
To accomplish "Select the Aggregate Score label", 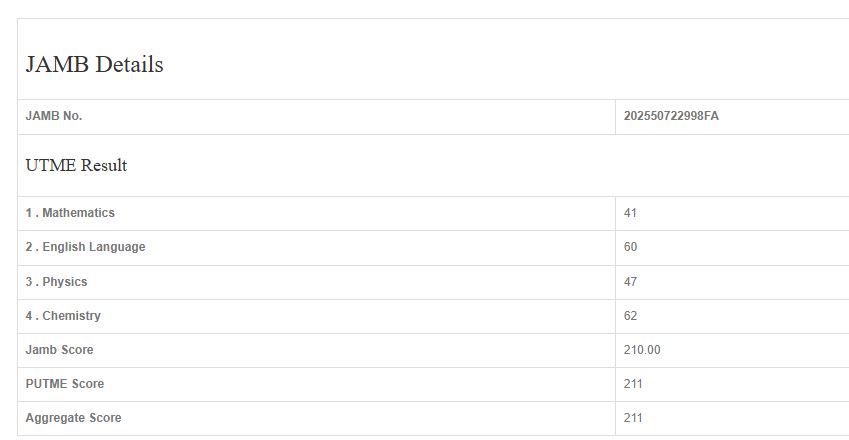I will click(x=74, y=418).
